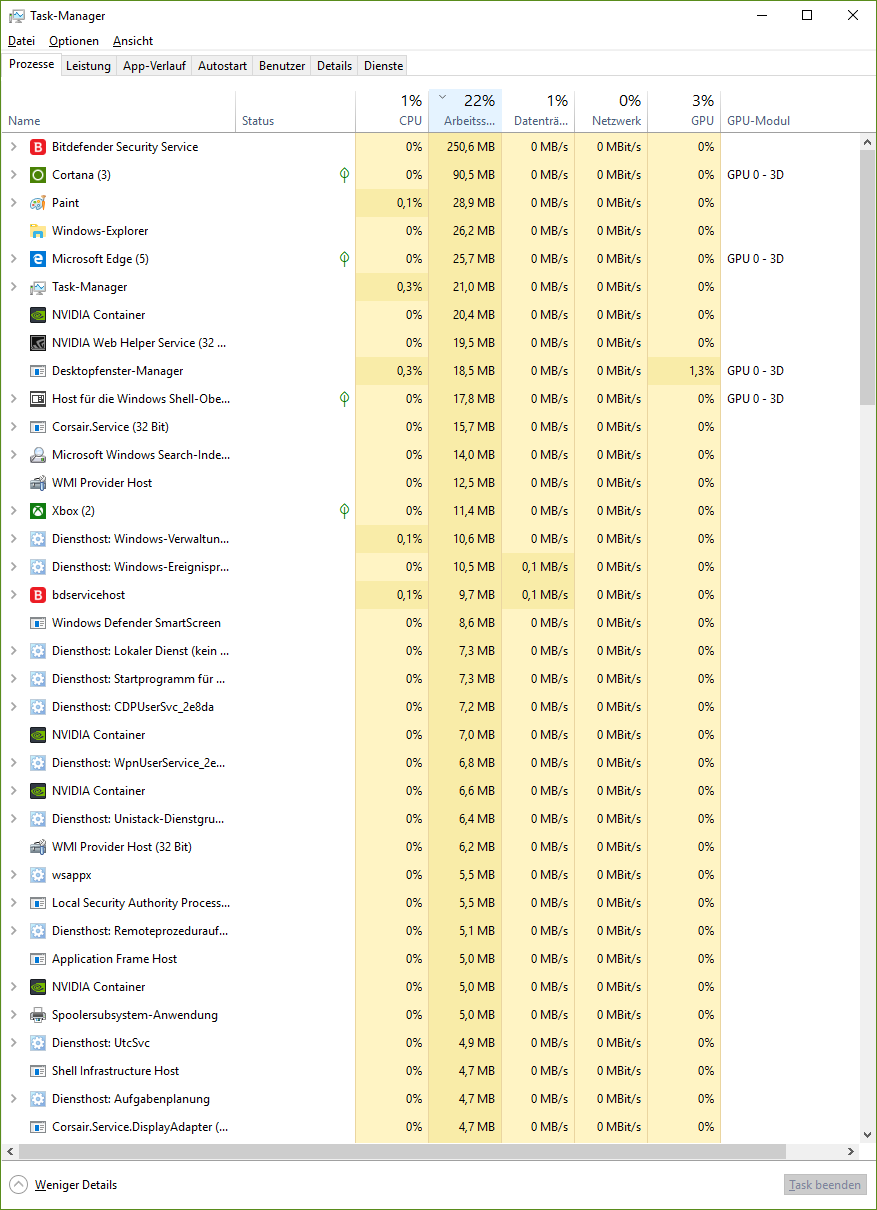Click the 250,6 MB memory value
The width and height of the screenshot is (877, 1210).
[x=470, y=147]
